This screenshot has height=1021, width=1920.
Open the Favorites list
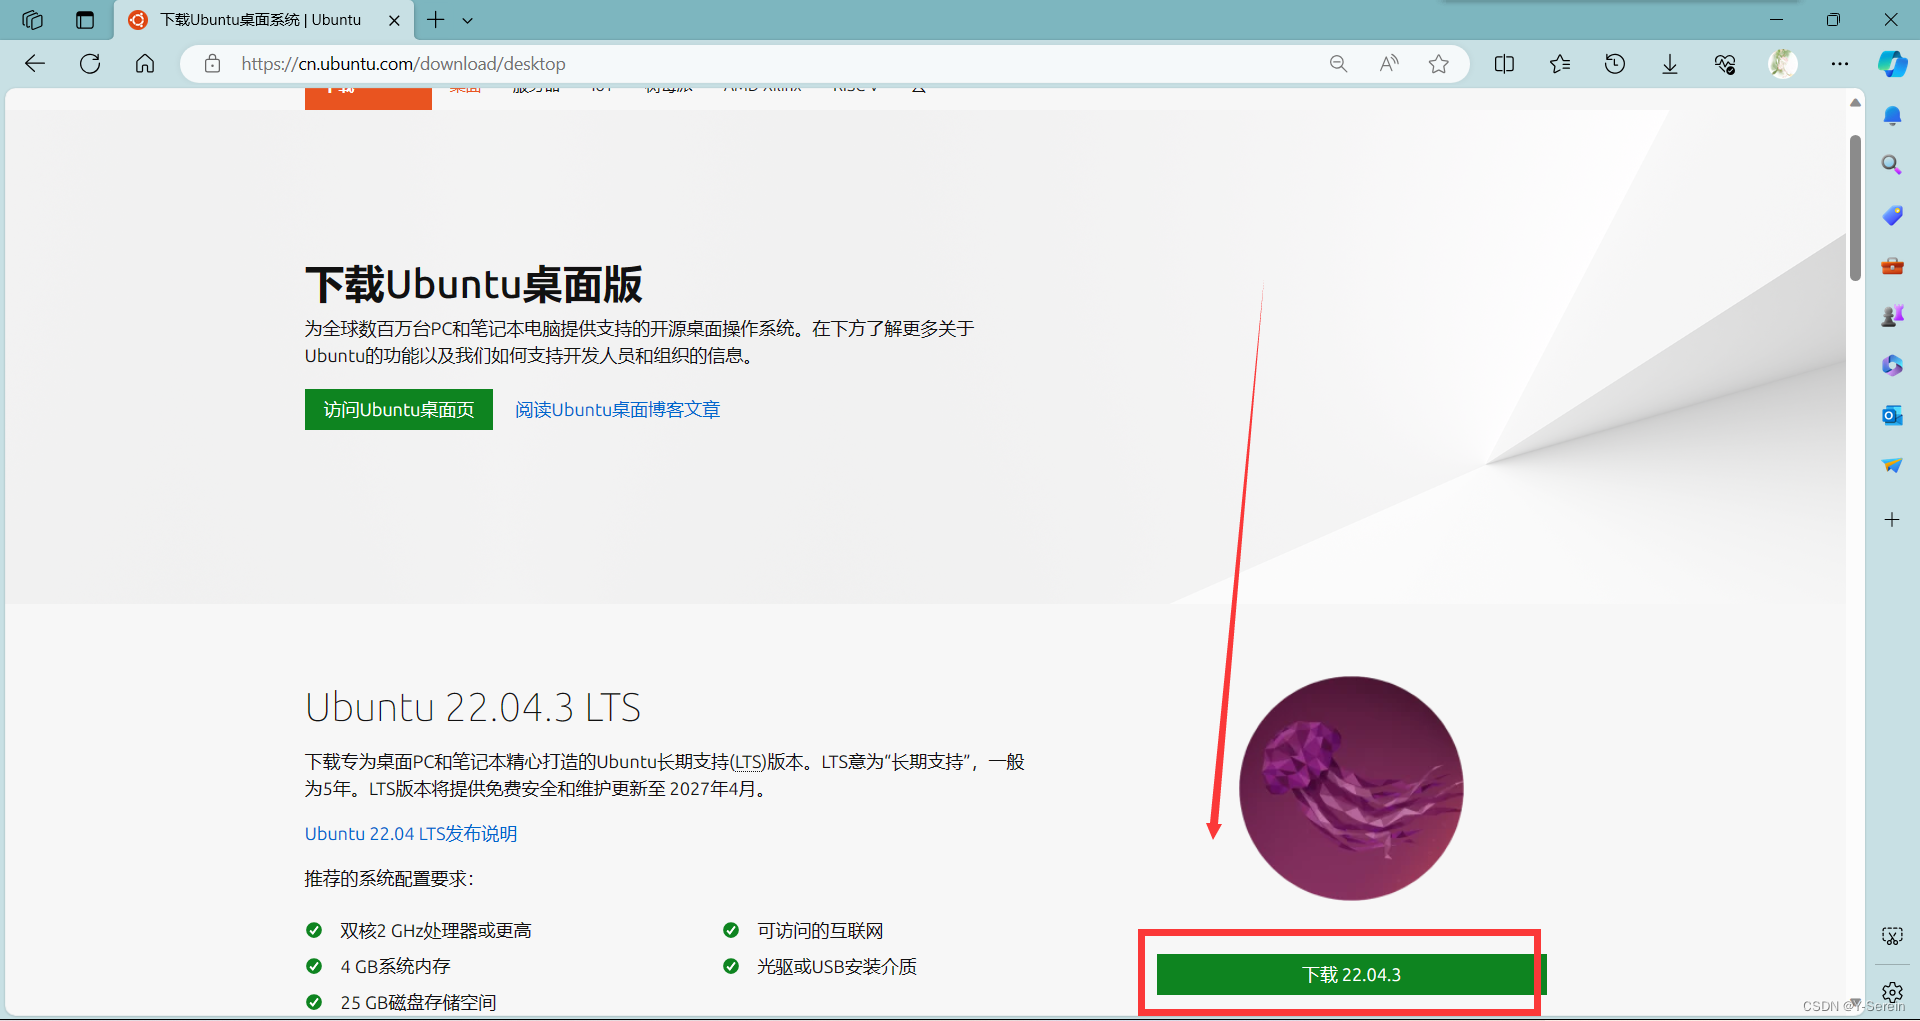[x=1560, y=64]
